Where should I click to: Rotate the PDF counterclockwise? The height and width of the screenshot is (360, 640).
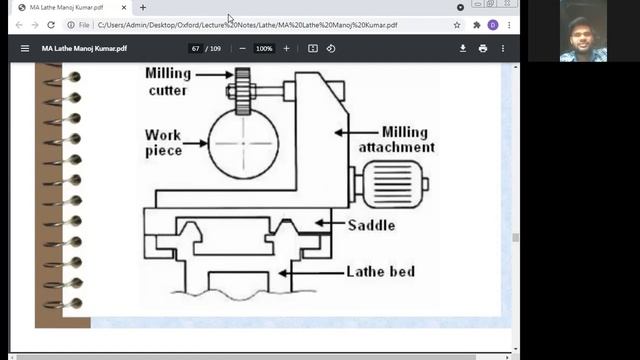click(x=331, y=49)
